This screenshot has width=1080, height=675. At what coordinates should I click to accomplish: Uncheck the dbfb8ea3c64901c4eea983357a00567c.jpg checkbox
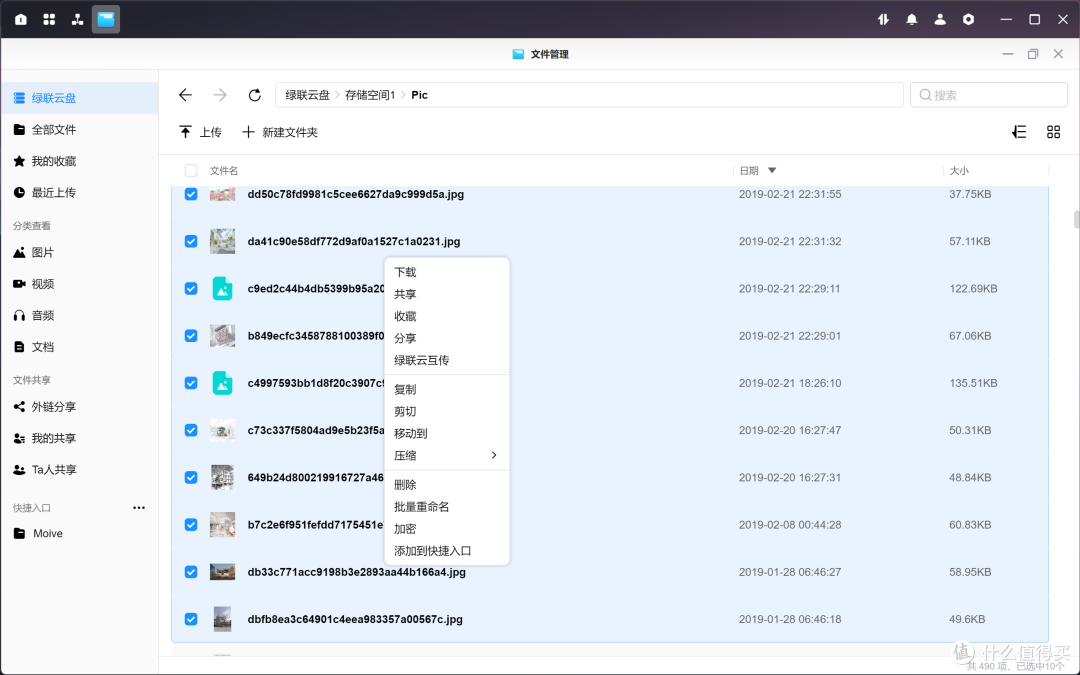[x=191, y=619]
